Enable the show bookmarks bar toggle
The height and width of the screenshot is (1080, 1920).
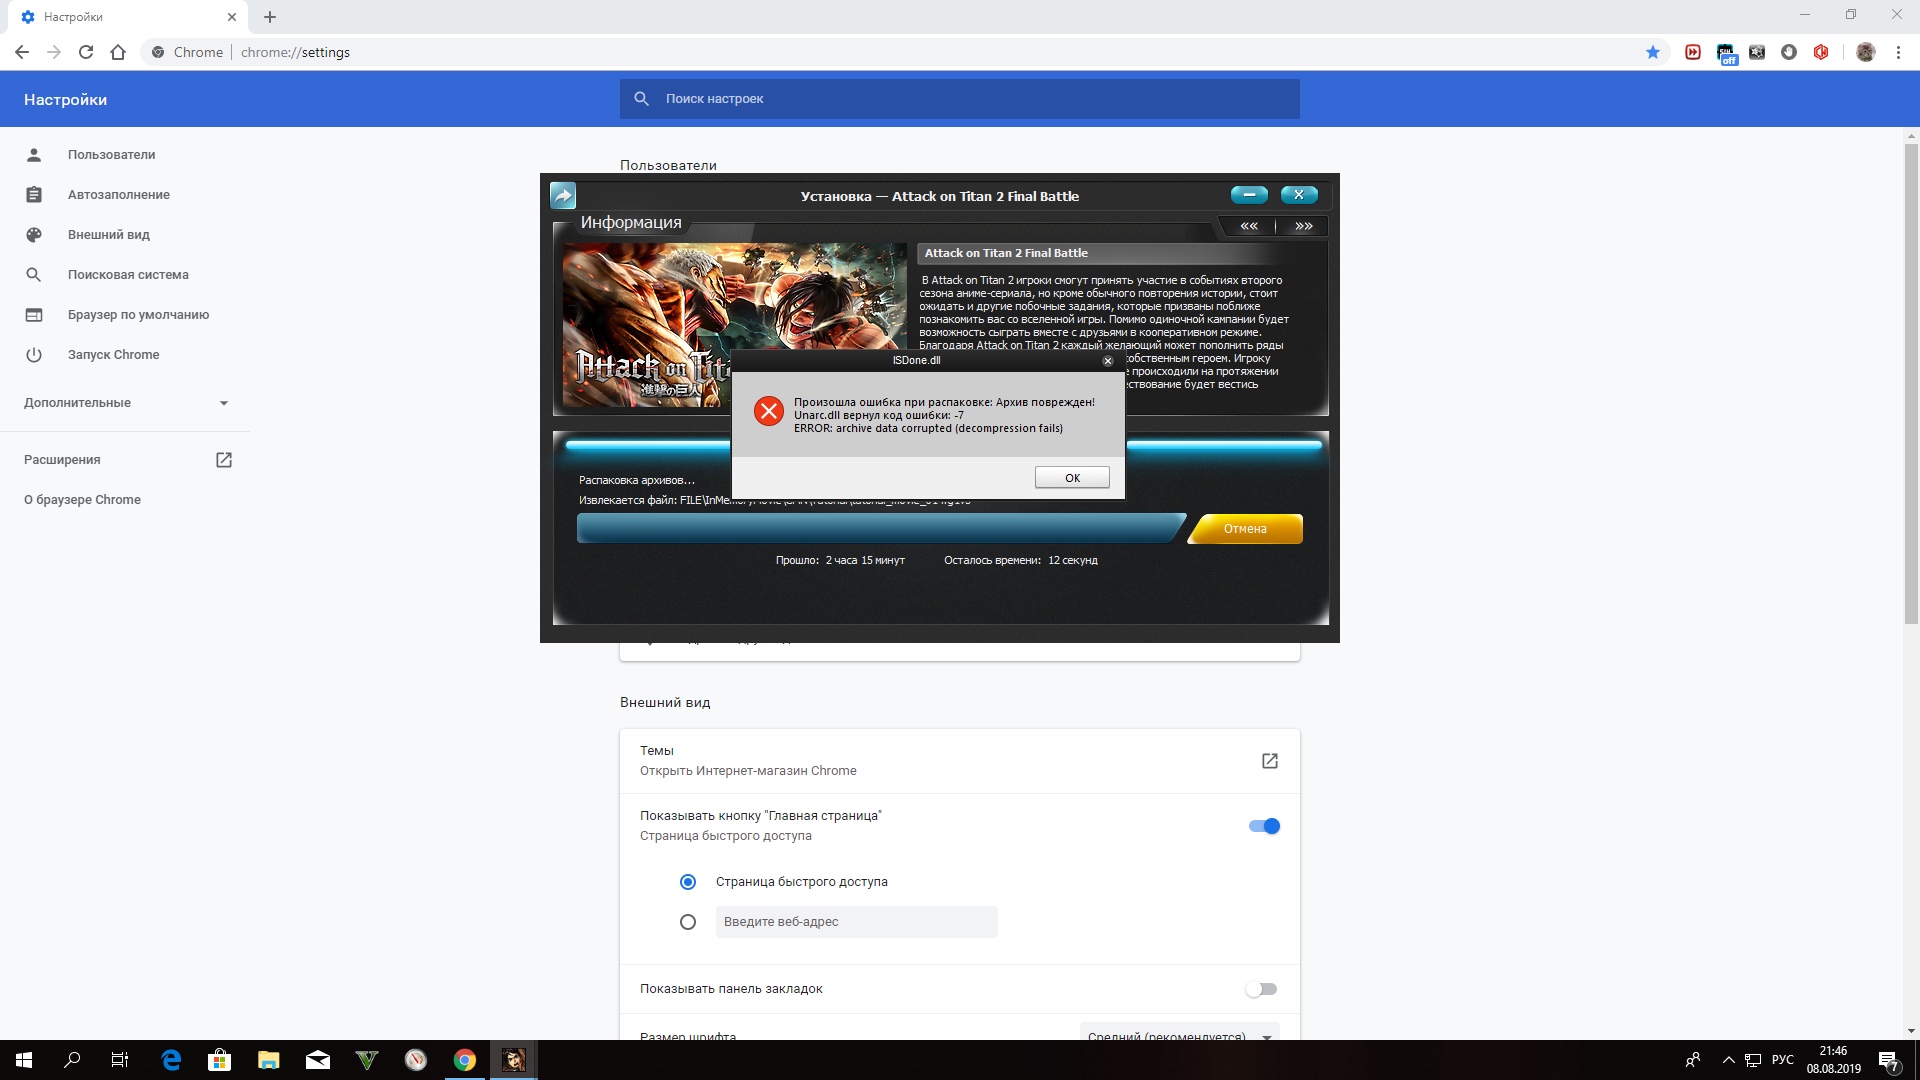pyautogui.click(x=1261, y=989)
